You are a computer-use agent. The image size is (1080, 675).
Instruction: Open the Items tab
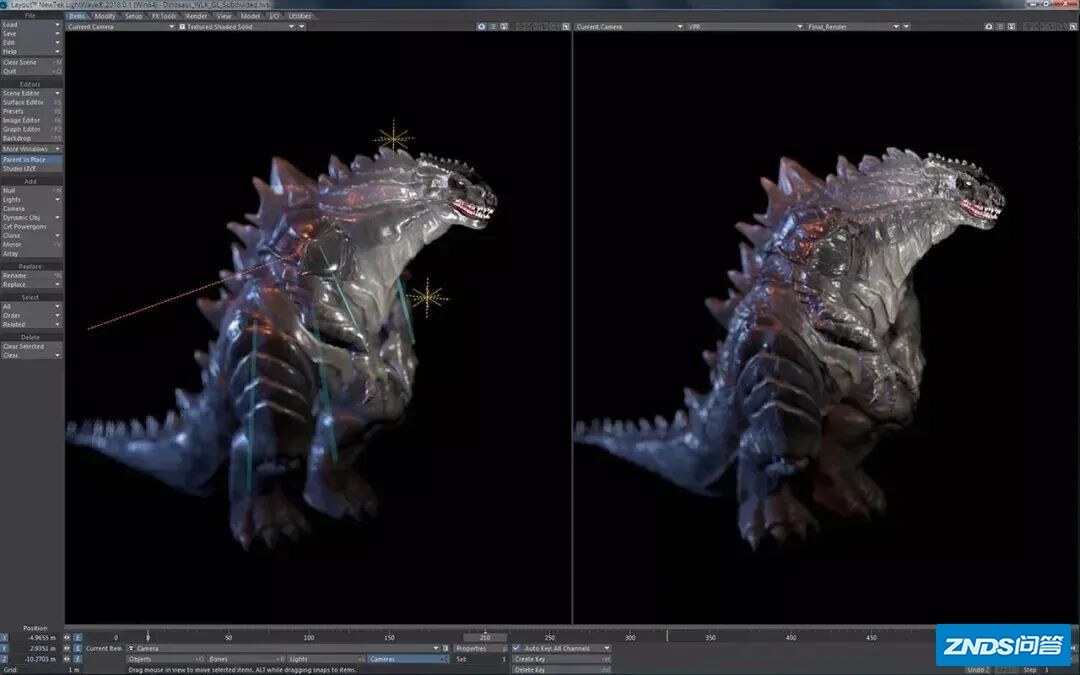(x=77, y=16)
